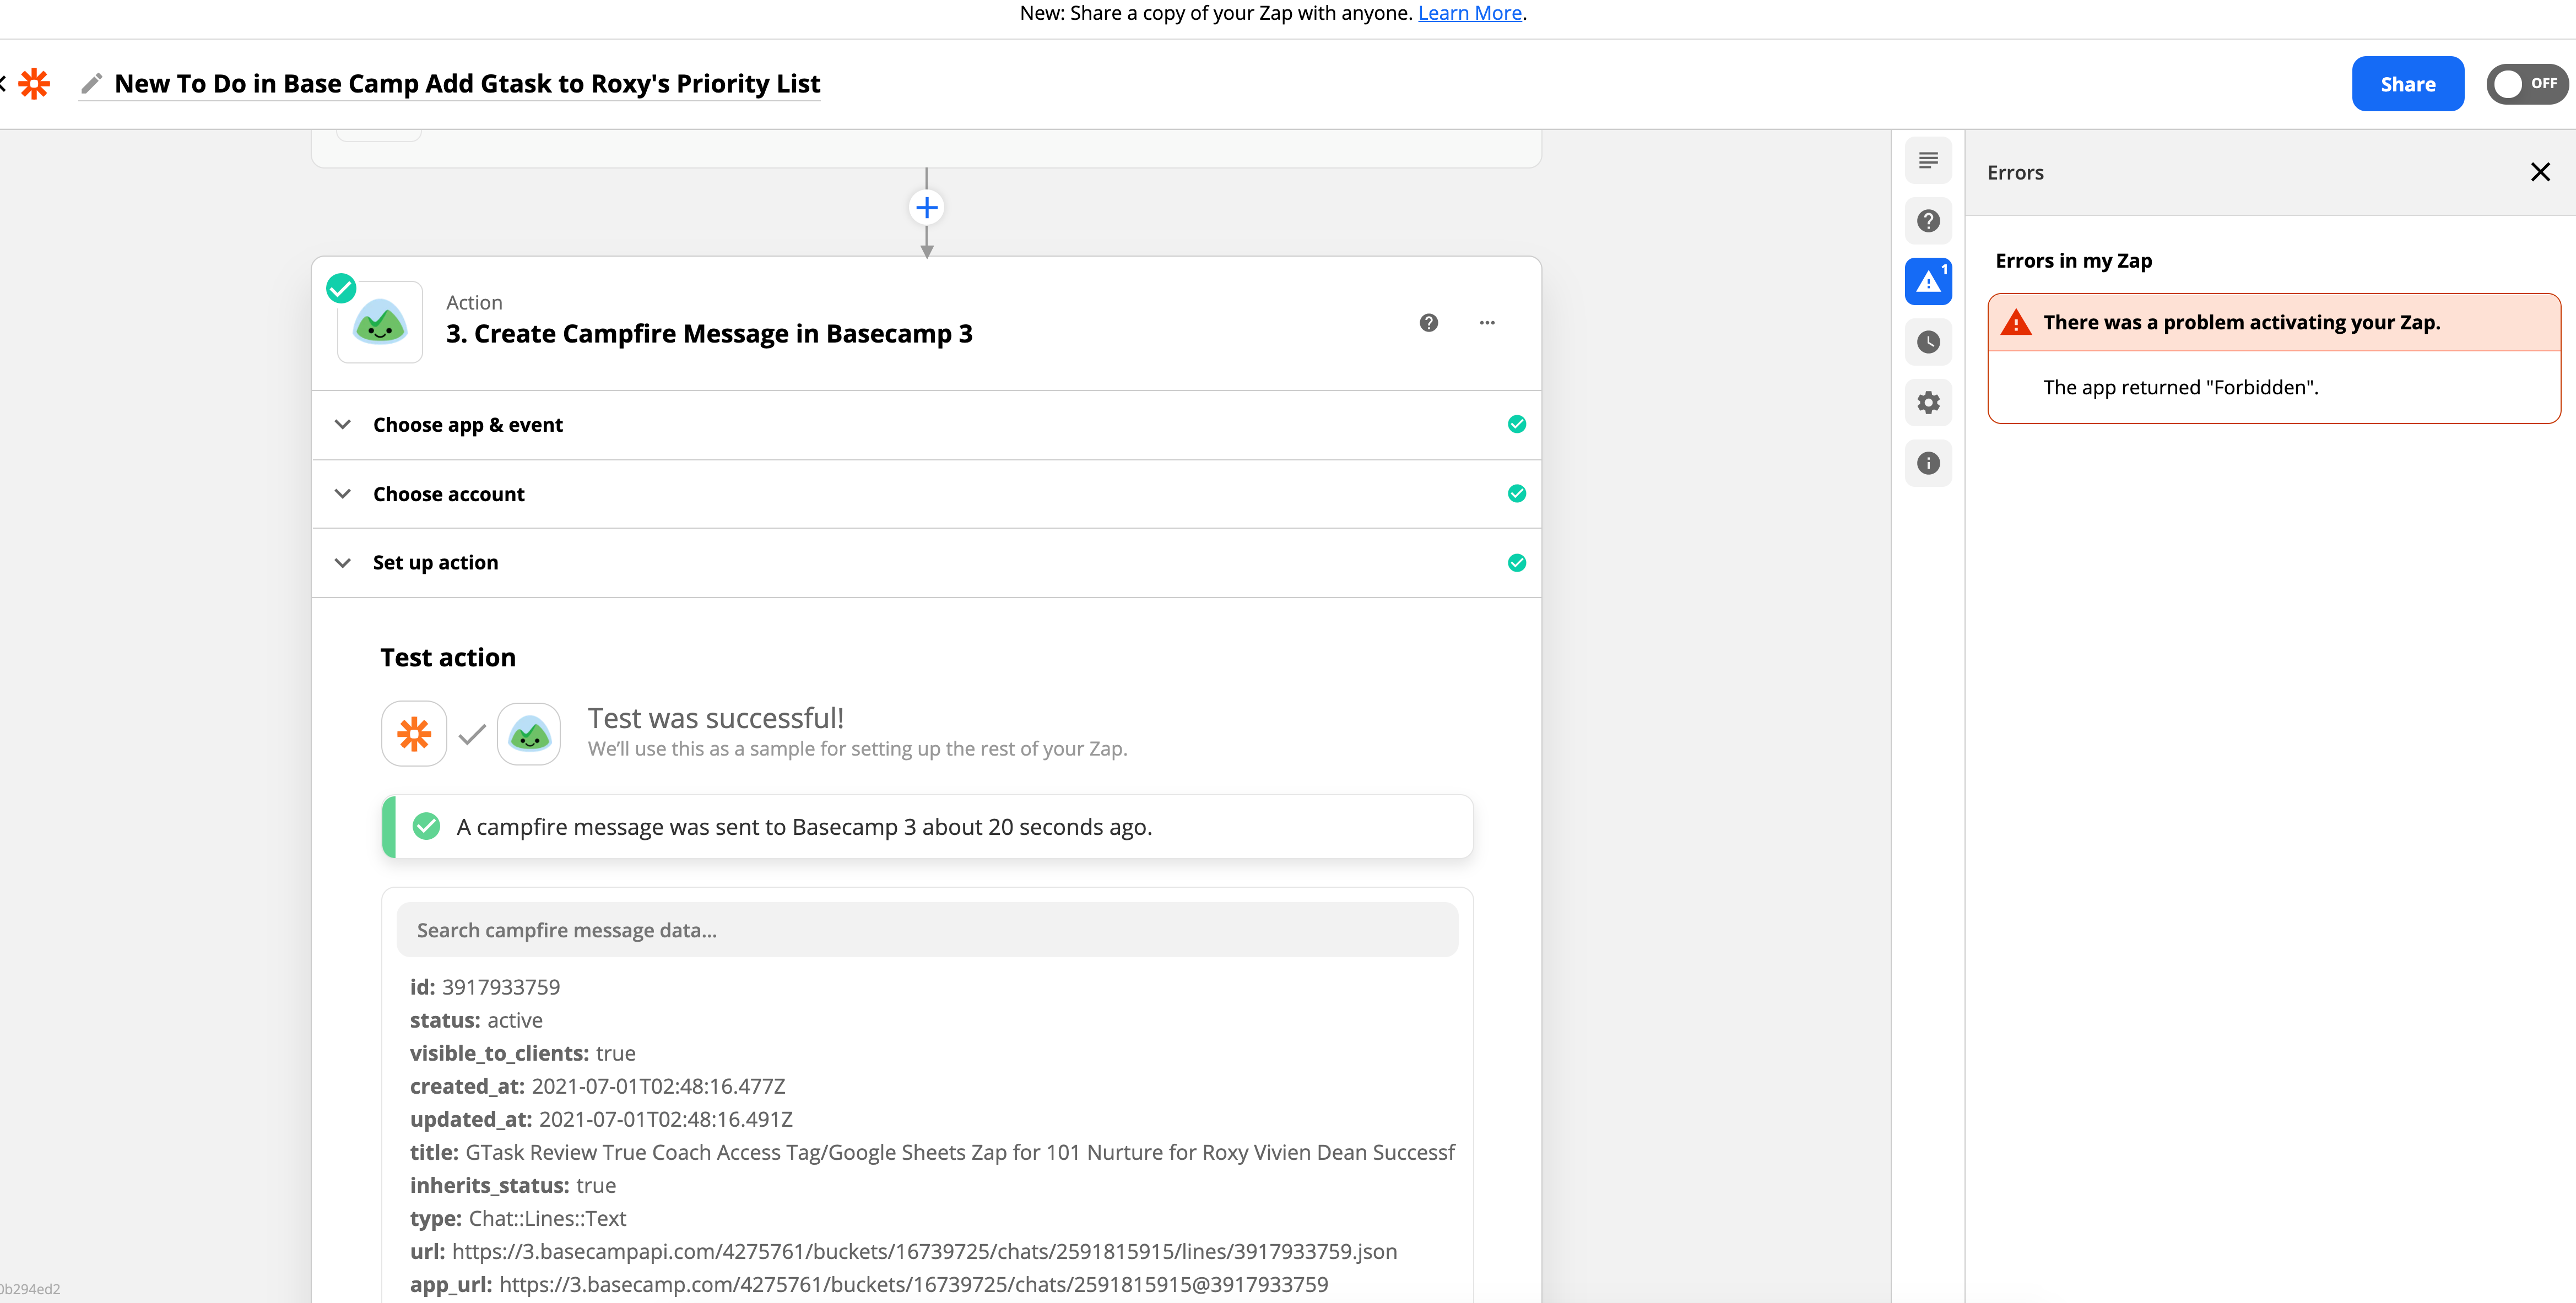Open the Learn More link in banner
Image resolution: width=2576 pixels, height=1303 pixels.
click(1469, 13)
